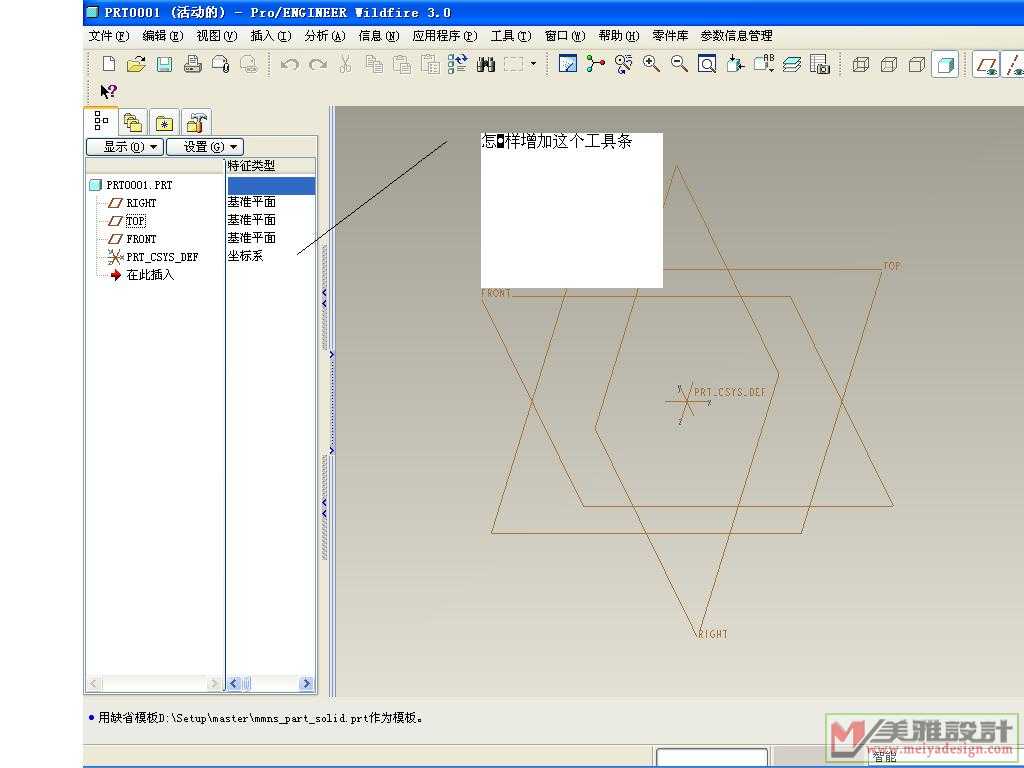
Task: Select the dashed box selection tool
Action: (514, 64)
